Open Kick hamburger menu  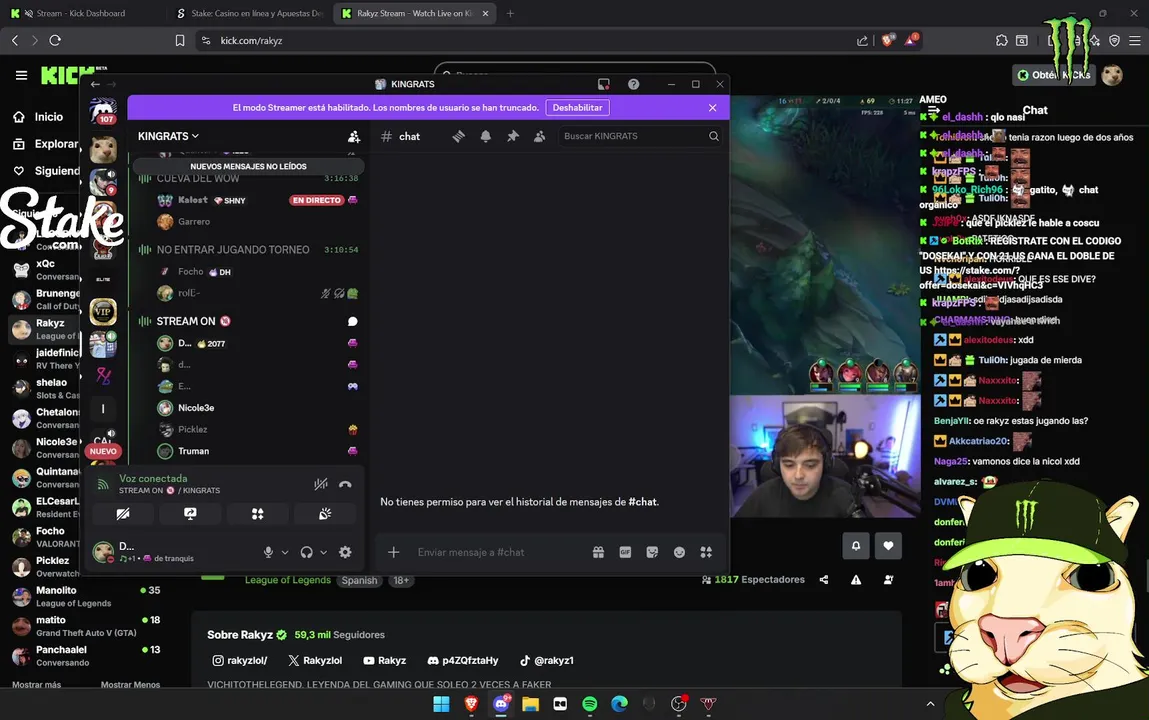pyautogui.click(x=21, y=75)
